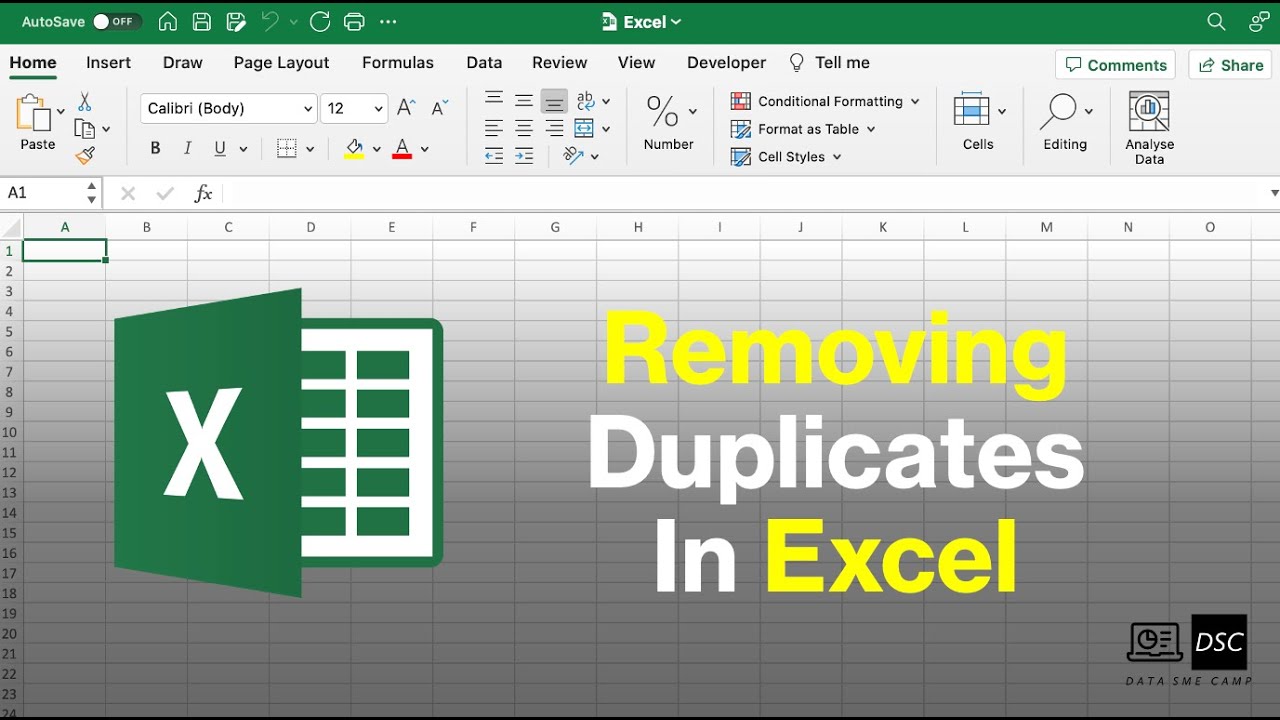The image size is (1280, 720).
Task: Toggle Italic formatting
Action: [187, 148]
